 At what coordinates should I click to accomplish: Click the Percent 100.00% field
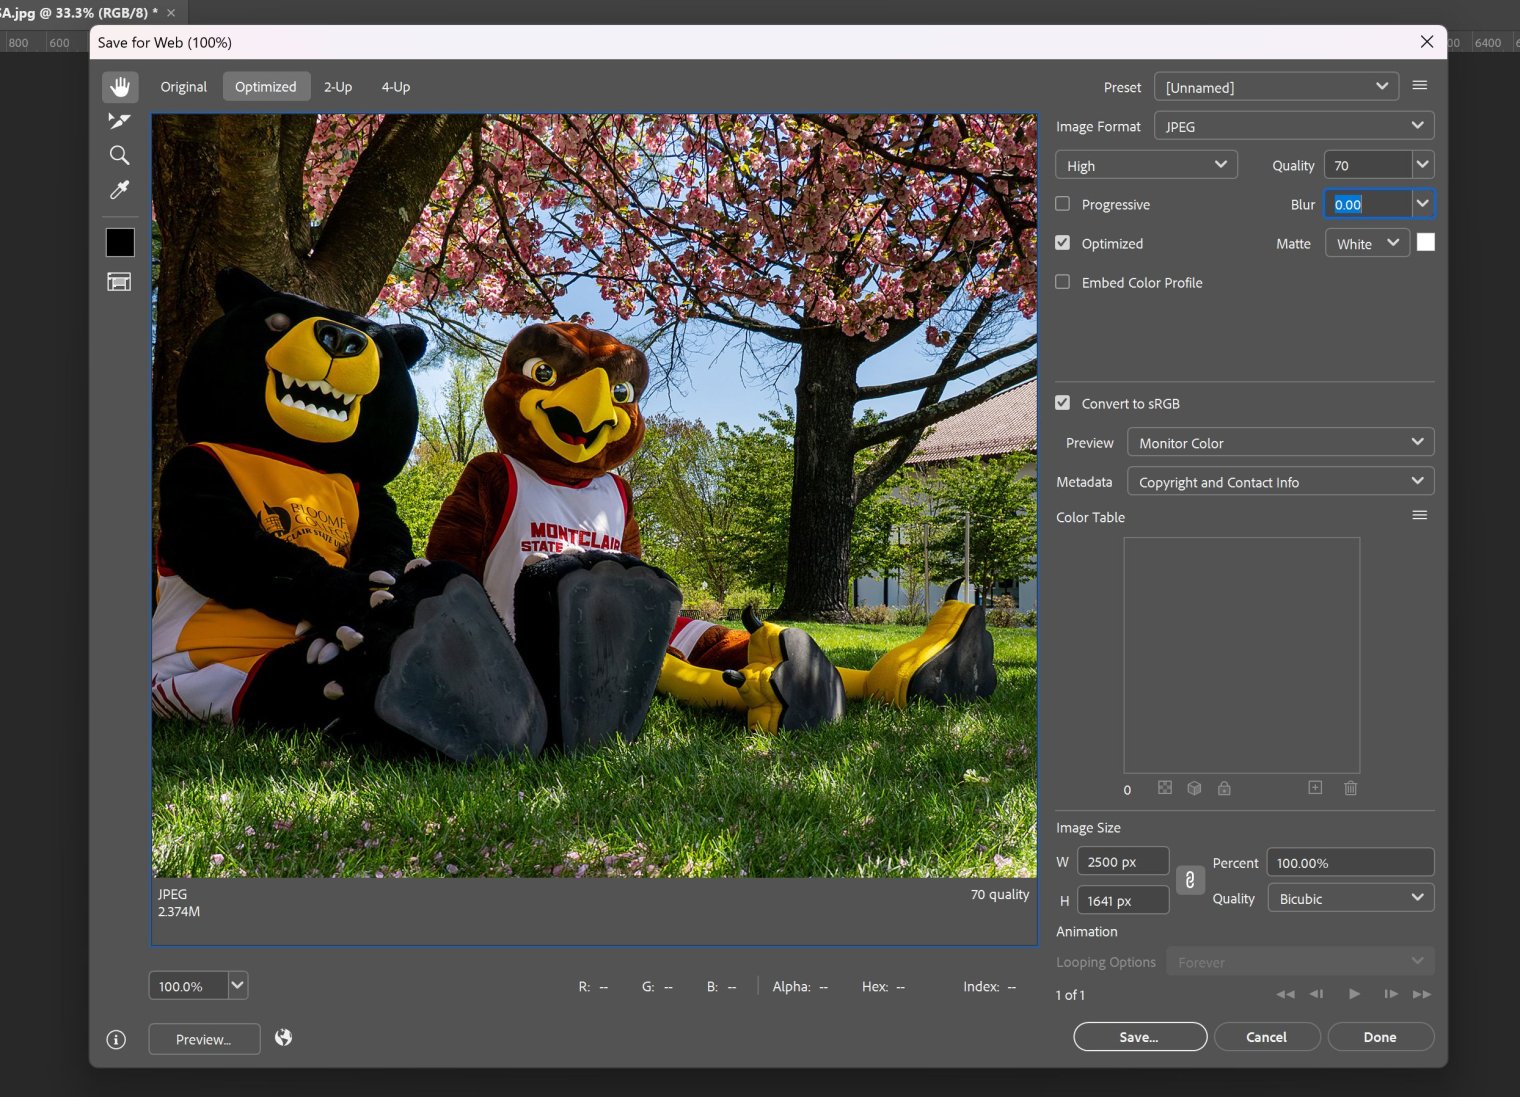[1351, 862]
